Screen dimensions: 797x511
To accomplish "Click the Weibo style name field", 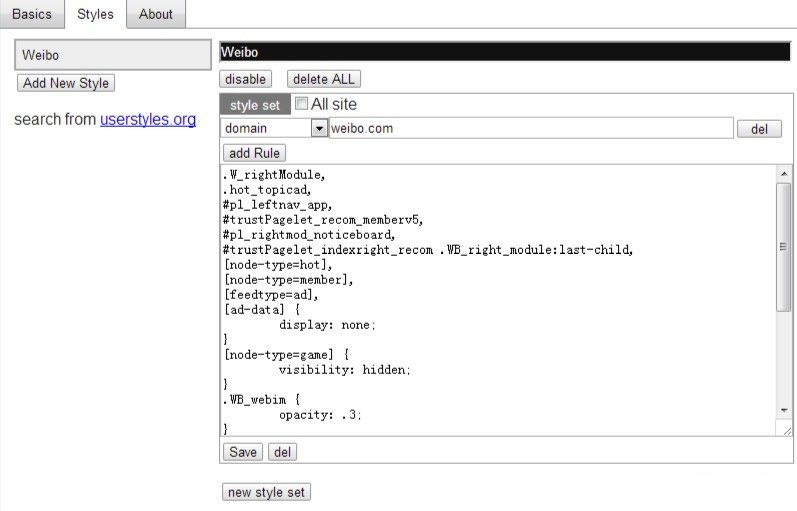I will (x=505, y=53).
